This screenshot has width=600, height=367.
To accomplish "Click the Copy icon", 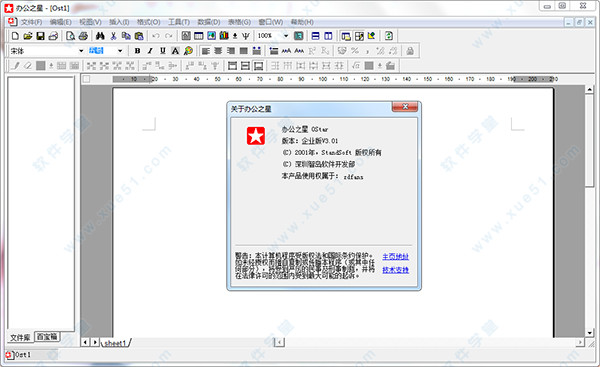I will (x=126, y=36).
